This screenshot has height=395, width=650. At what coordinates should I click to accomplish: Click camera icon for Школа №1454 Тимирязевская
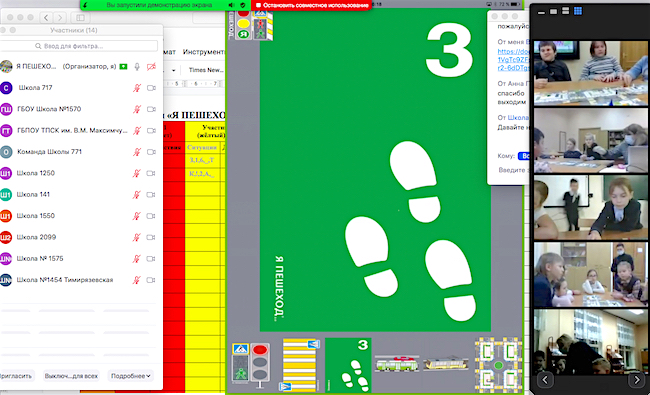151,280
